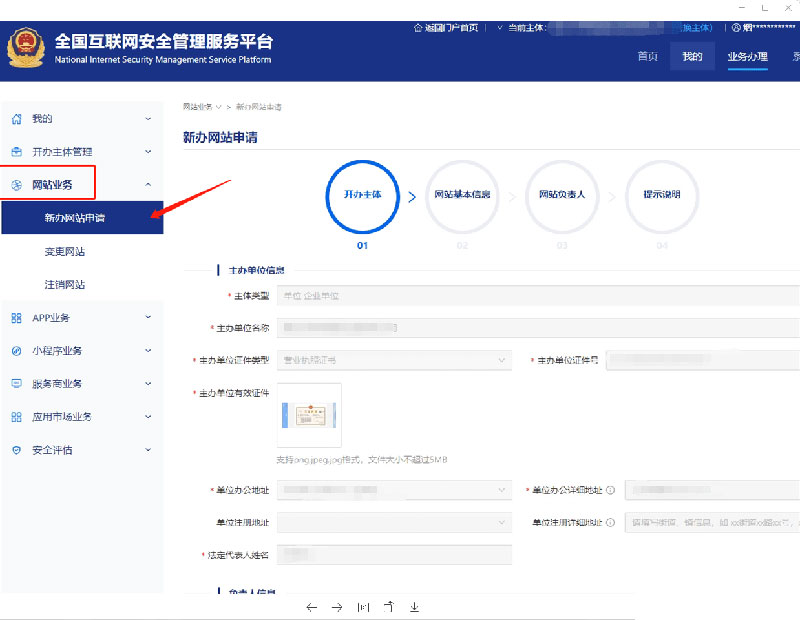Screen dimensions: 800x620
Task: Click the 换主体 link in the top bar
Action: 693,27
